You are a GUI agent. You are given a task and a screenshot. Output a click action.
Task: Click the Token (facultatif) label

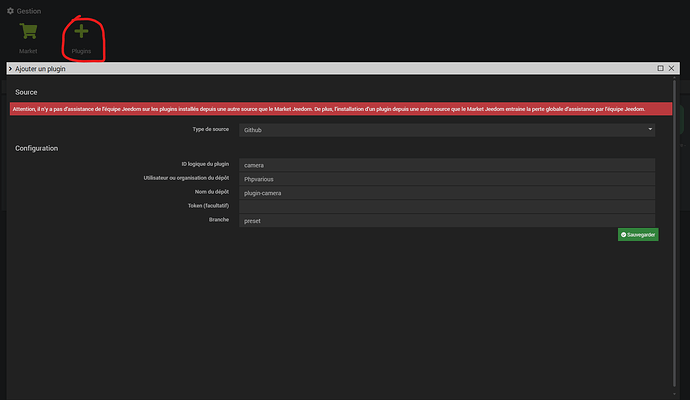point(208,206)
